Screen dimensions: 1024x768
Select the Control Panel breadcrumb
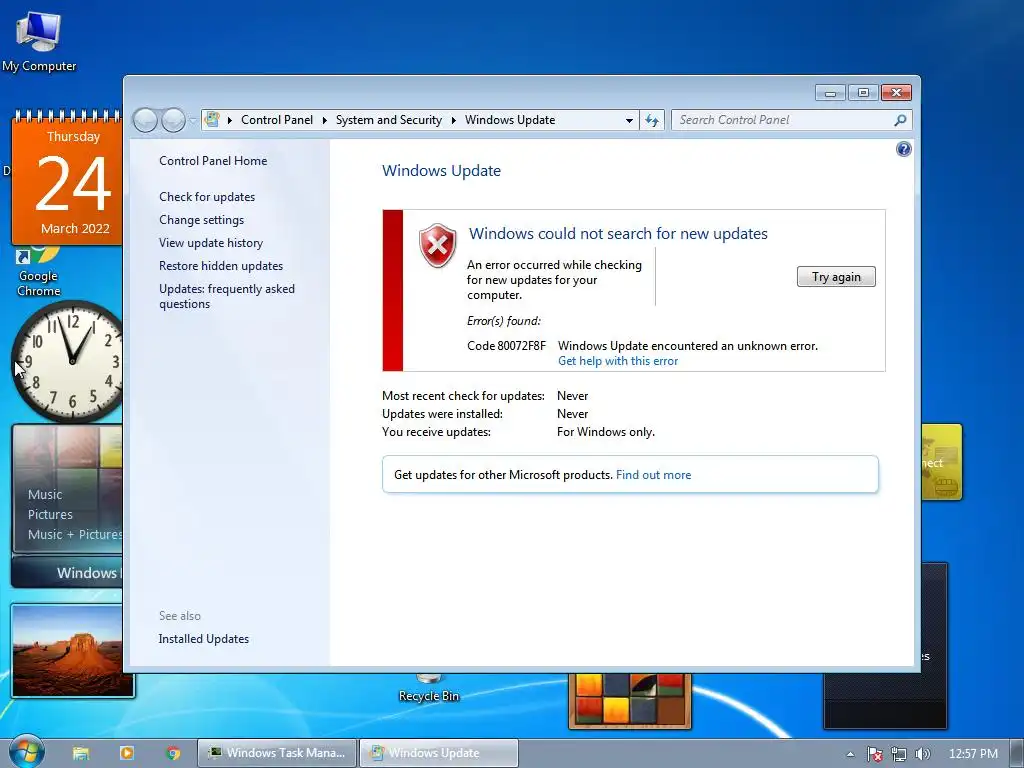point(277,120)
